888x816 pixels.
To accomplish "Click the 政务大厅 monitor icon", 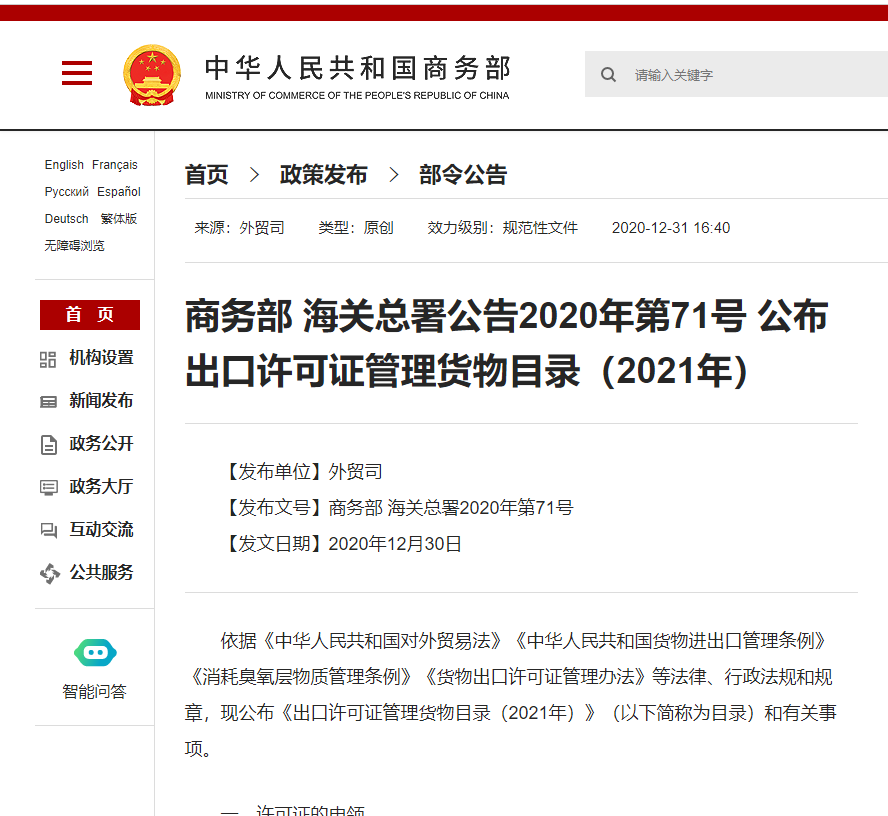I will click(49, 488).
